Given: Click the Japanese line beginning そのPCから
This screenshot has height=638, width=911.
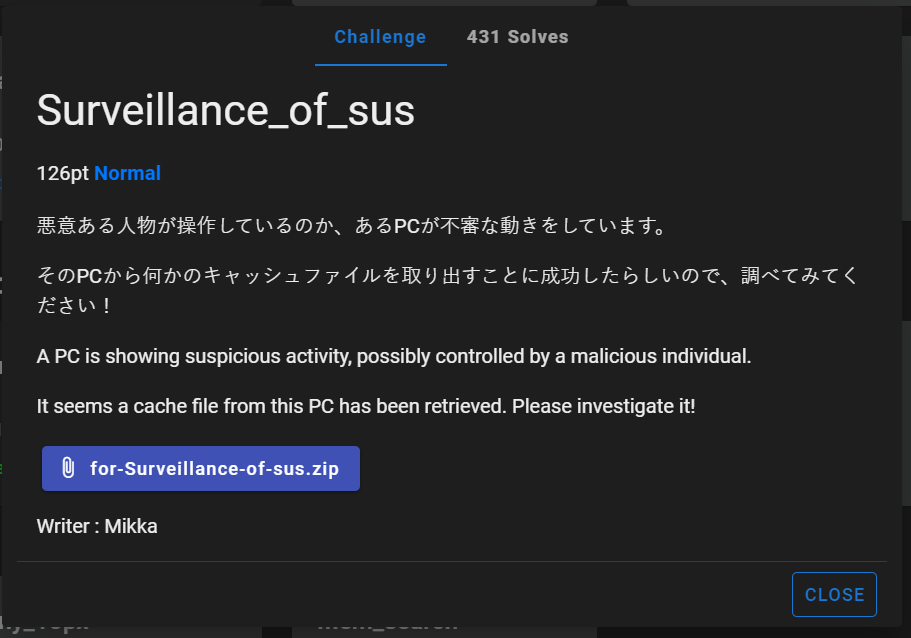Looking at the screenshot, I should 447,290.
